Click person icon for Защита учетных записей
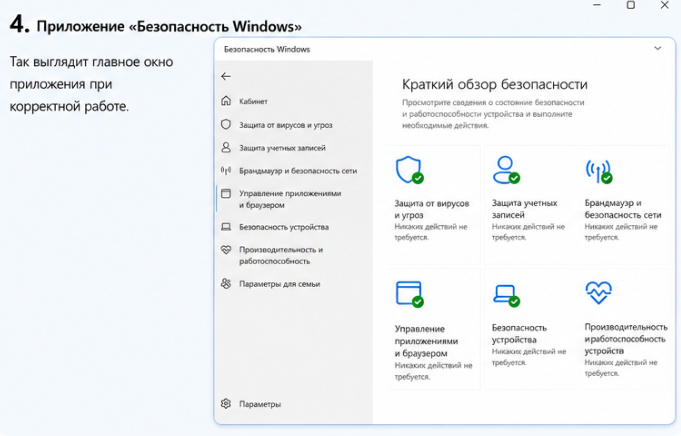The width and height of the screenshot is (681, 436). (x=226, y=148)
